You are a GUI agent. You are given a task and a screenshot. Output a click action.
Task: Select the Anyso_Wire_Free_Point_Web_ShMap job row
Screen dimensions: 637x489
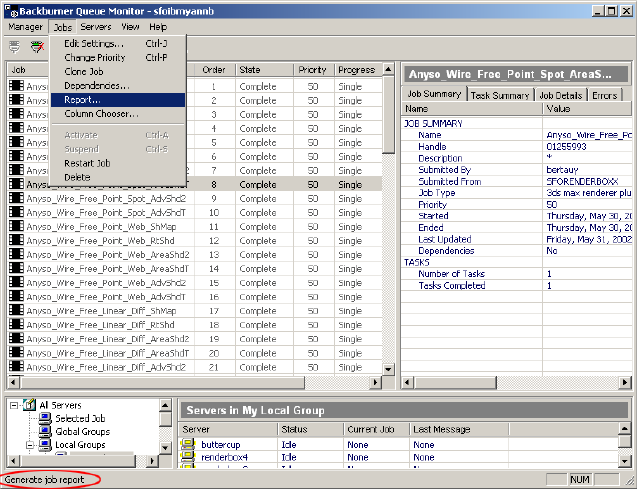point(195,227)
